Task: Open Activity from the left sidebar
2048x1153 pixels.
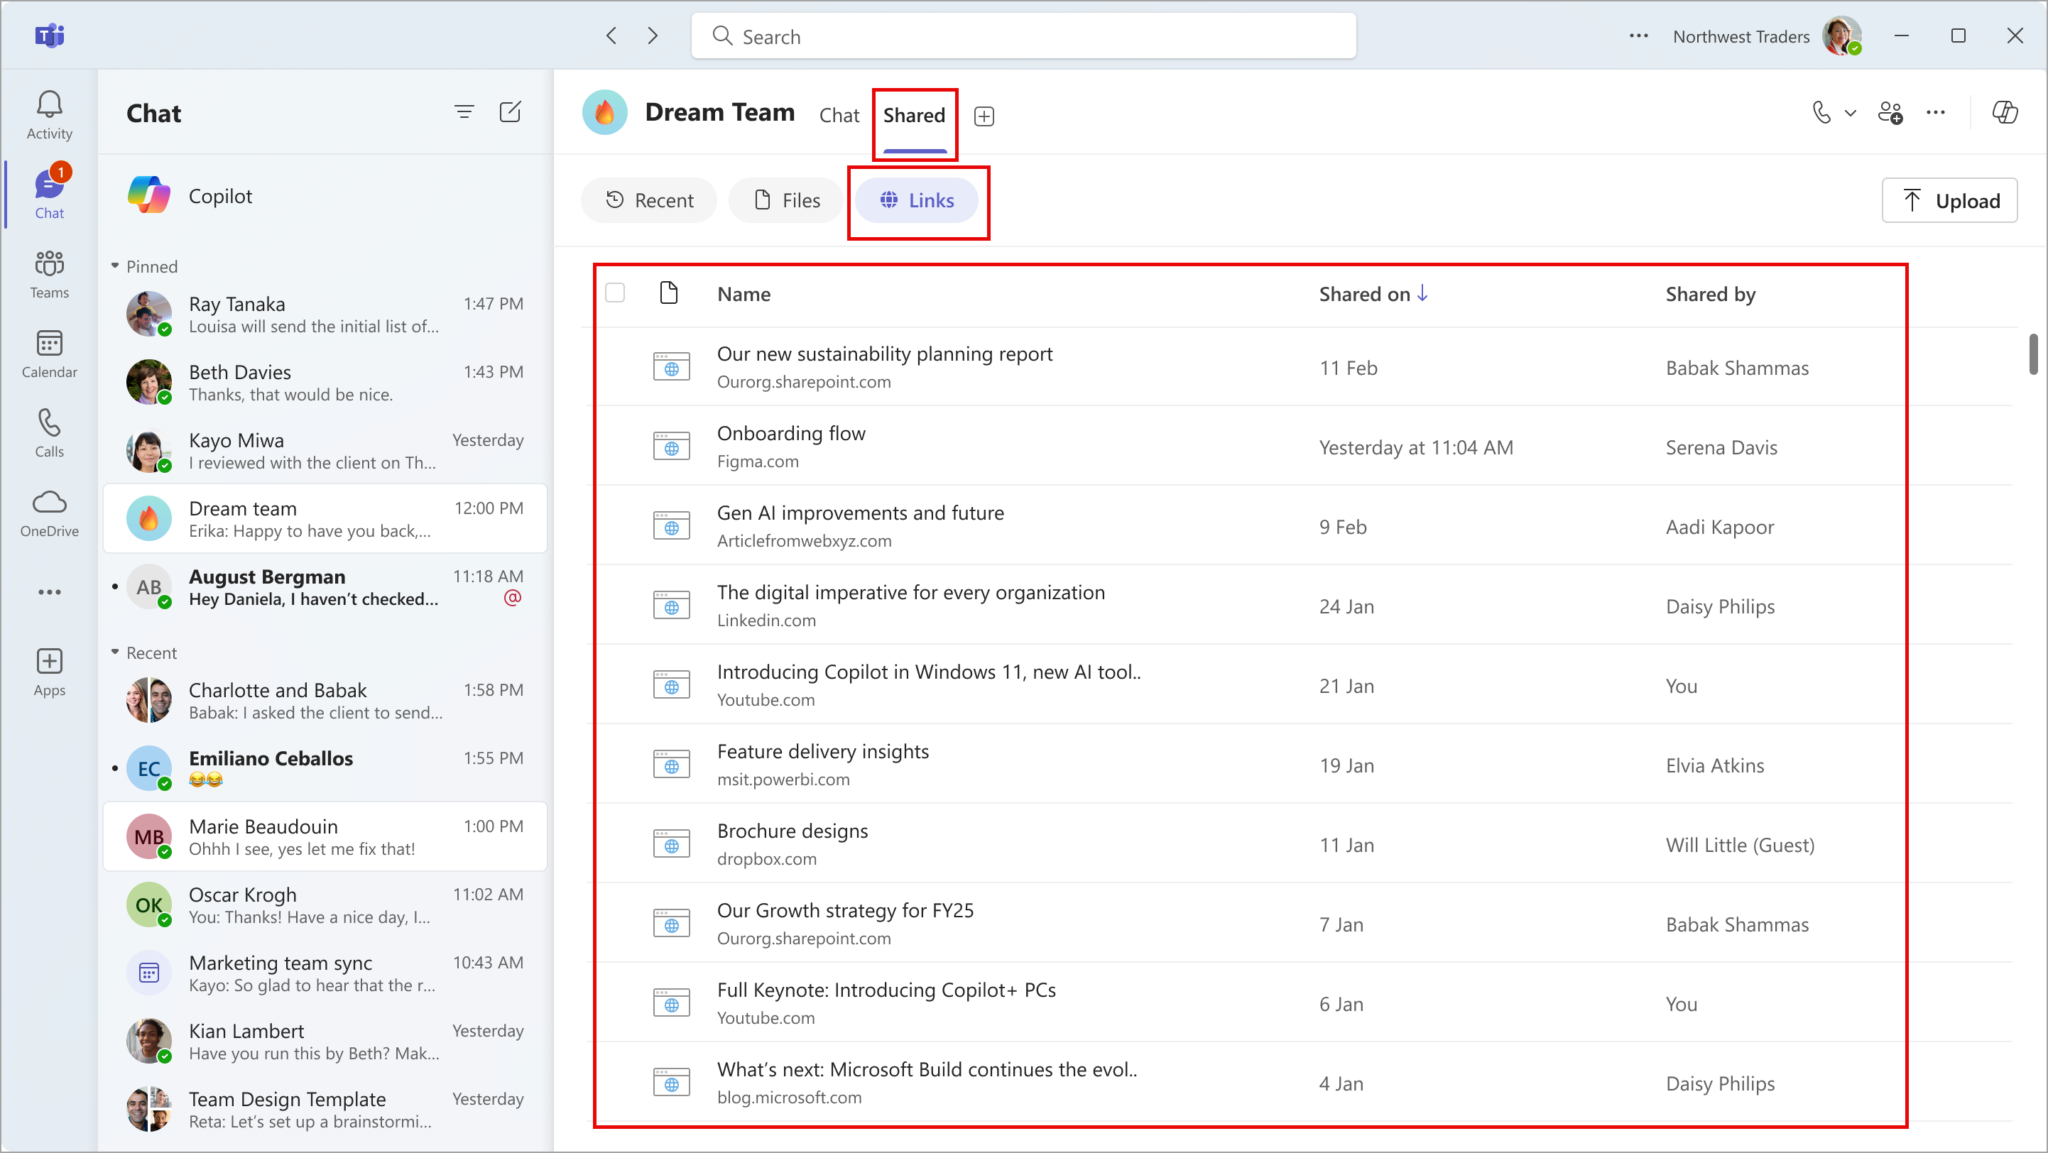Action: [49, 110]
